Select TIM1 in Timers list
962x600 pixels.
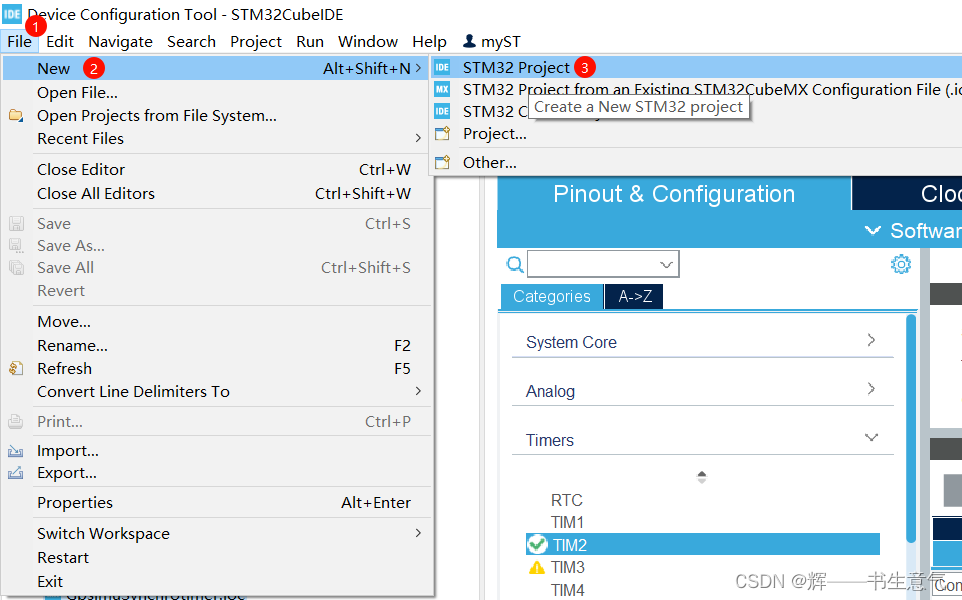click(567, 522)
